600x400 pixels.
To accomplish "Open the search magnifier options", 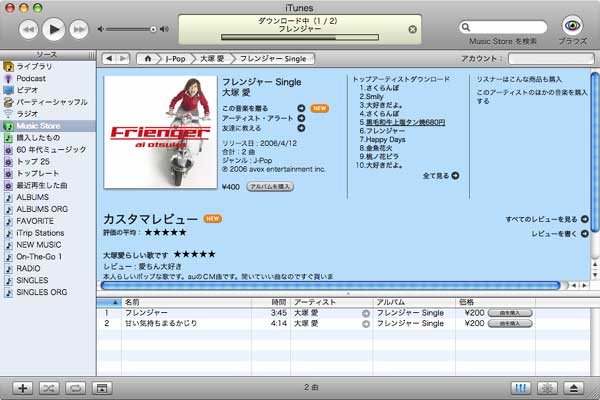I will coord(466,27).
